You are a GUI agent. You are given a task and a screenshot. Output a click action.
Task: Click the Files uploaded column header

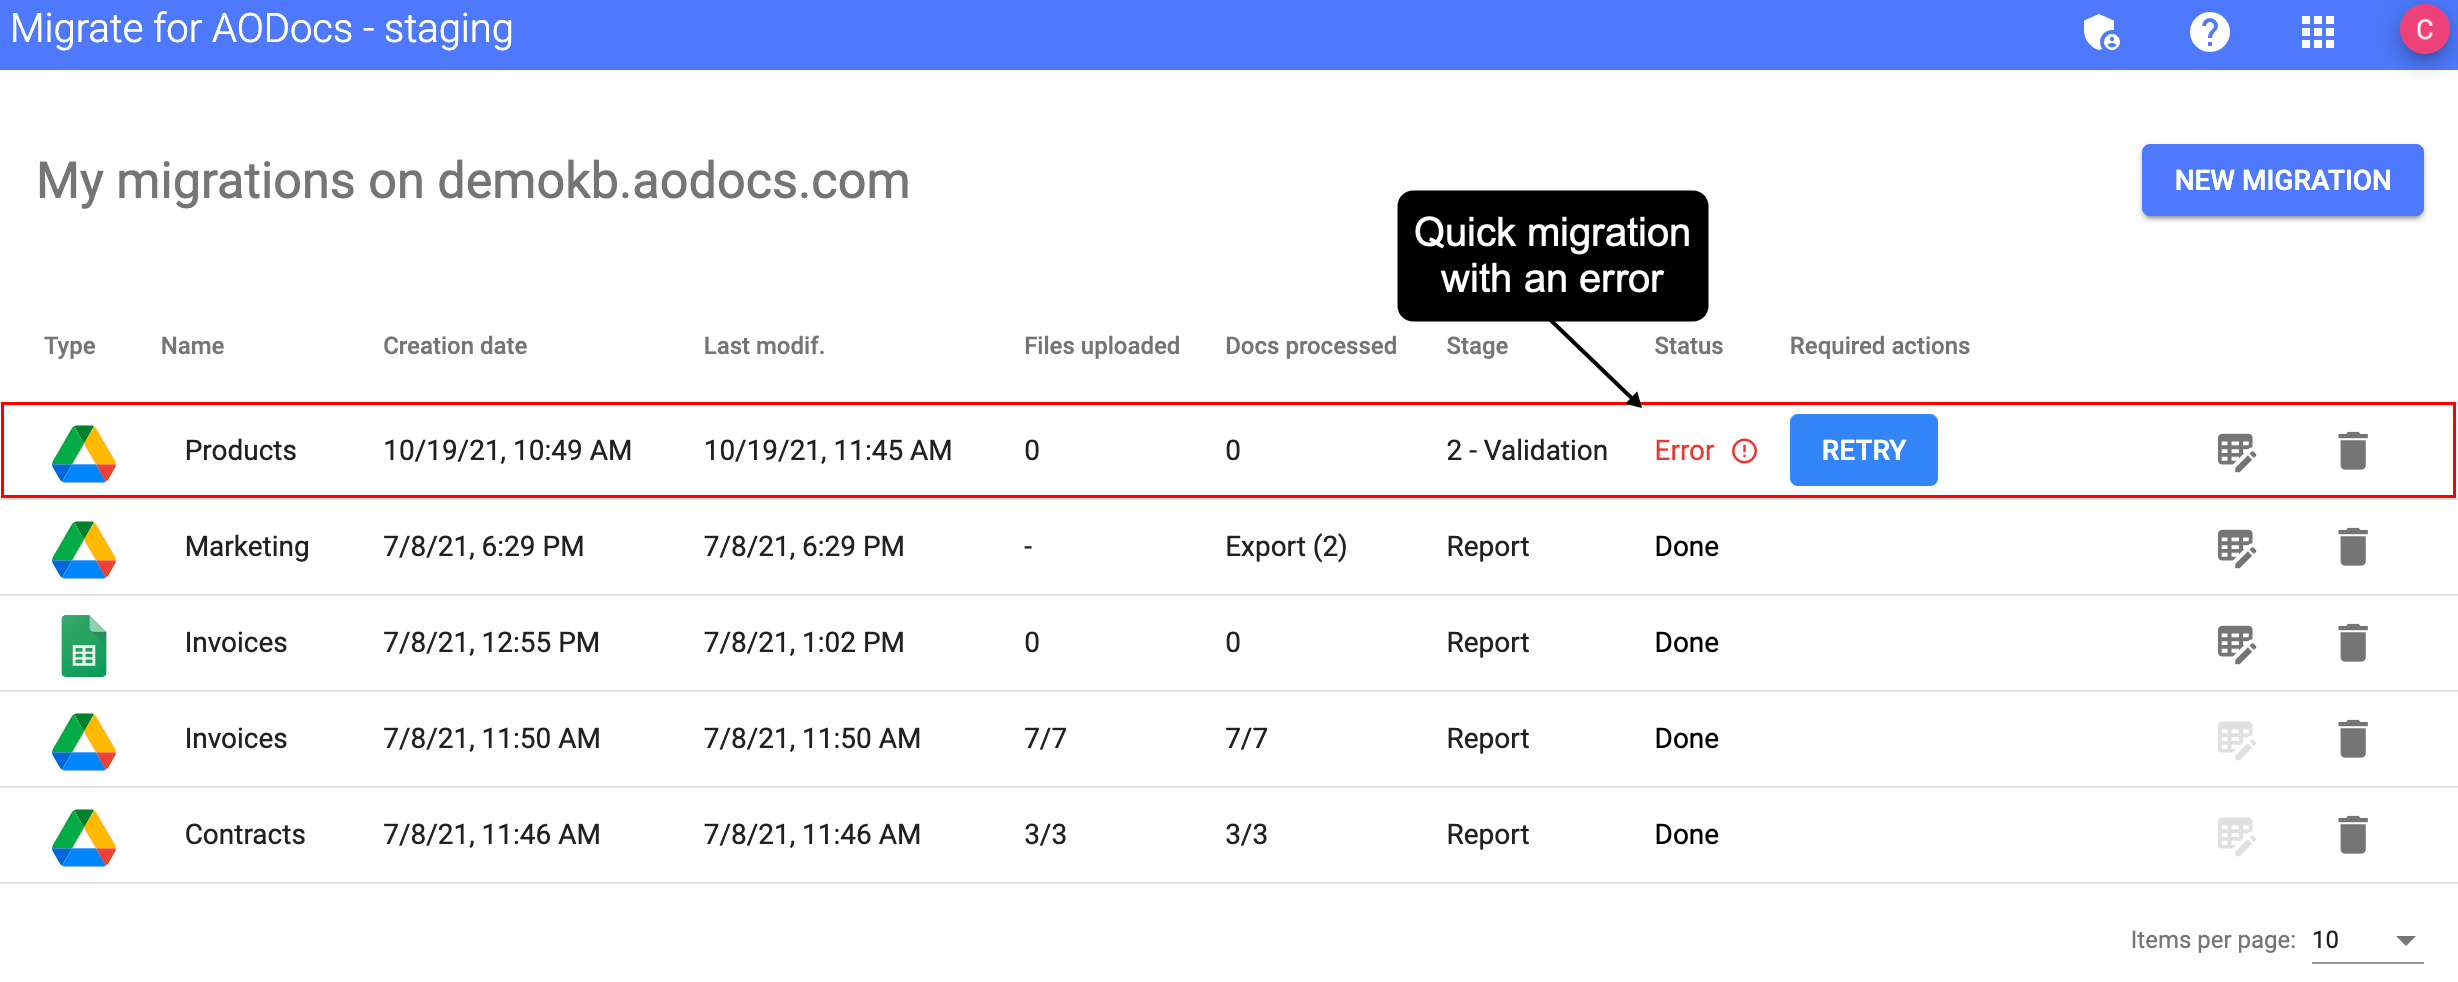[x=1102, y=346]
